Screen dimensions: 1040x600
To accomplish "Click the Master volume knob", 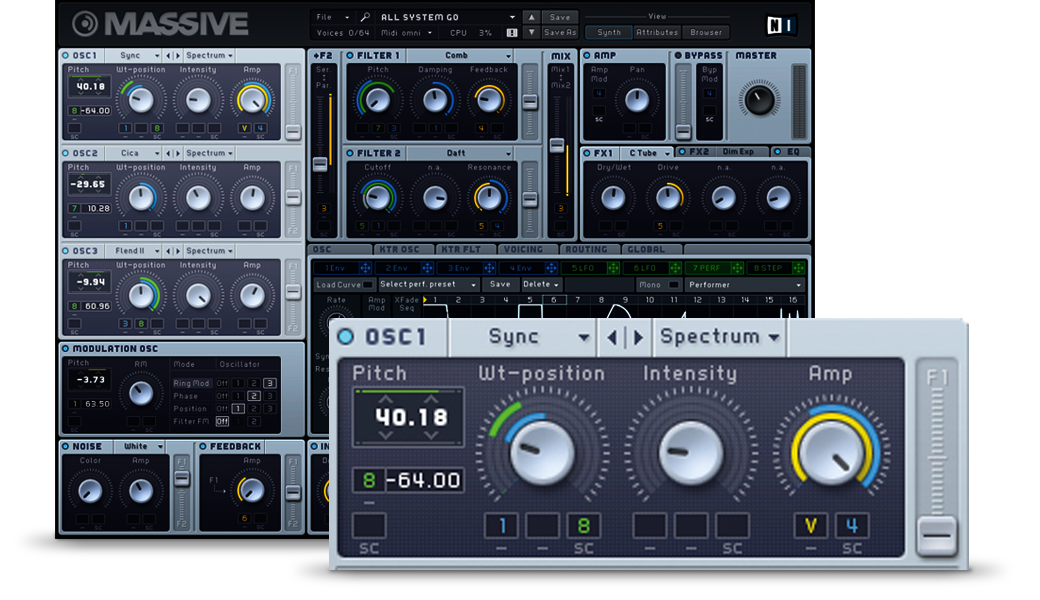I will [x=759, y=100].
